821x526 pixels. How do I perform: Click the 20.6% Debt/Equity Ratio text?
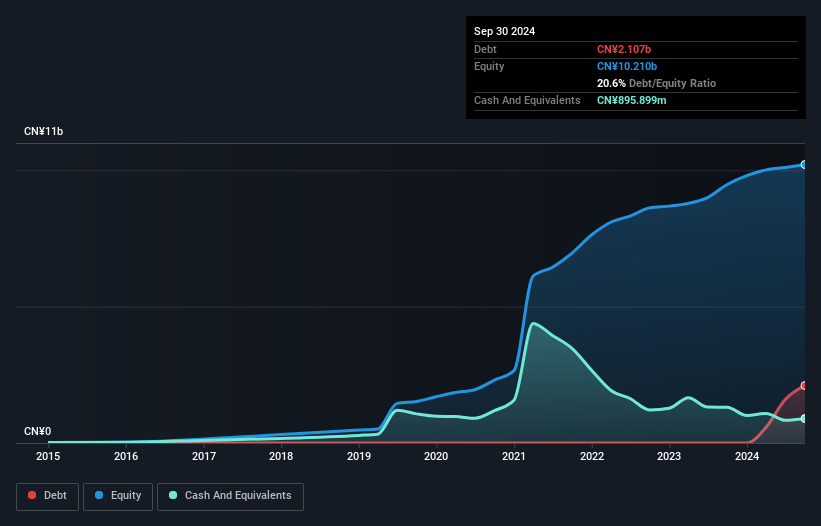(656, 83)
